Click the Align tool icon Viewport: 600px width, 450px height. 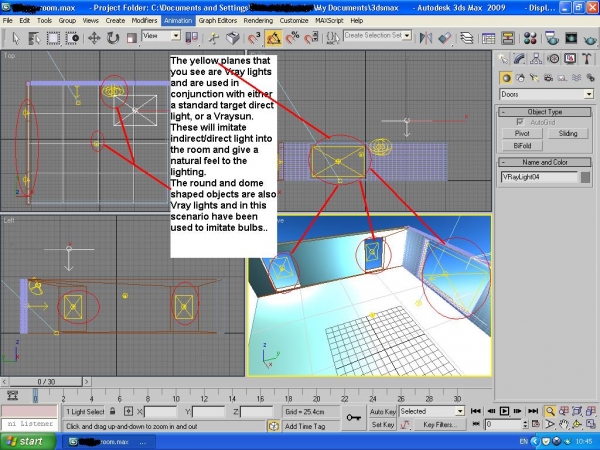point(445,38)
